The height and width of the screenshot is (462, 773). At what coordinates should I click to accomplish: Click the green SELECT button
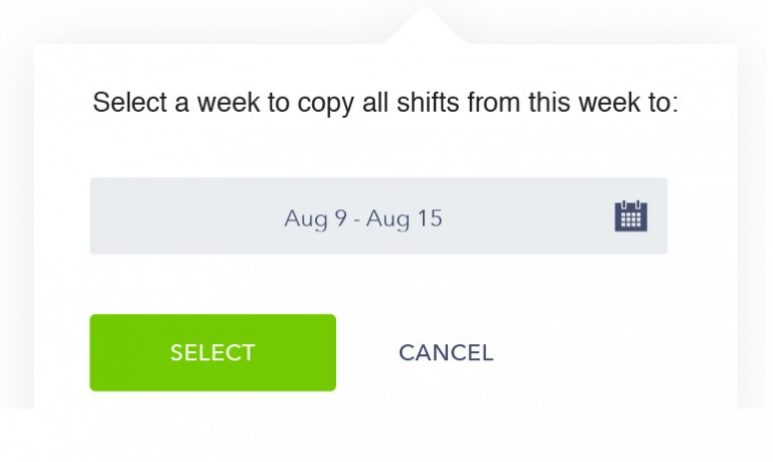click(x=212, y=353)
